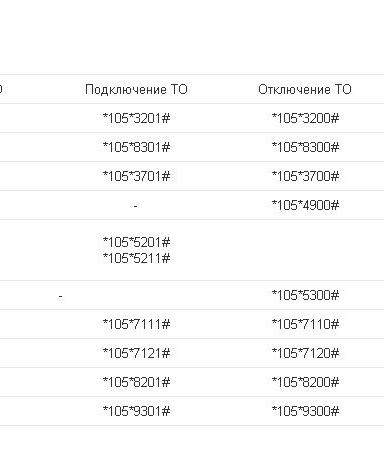Click the activation code *105*8201#

pos(137,382)
